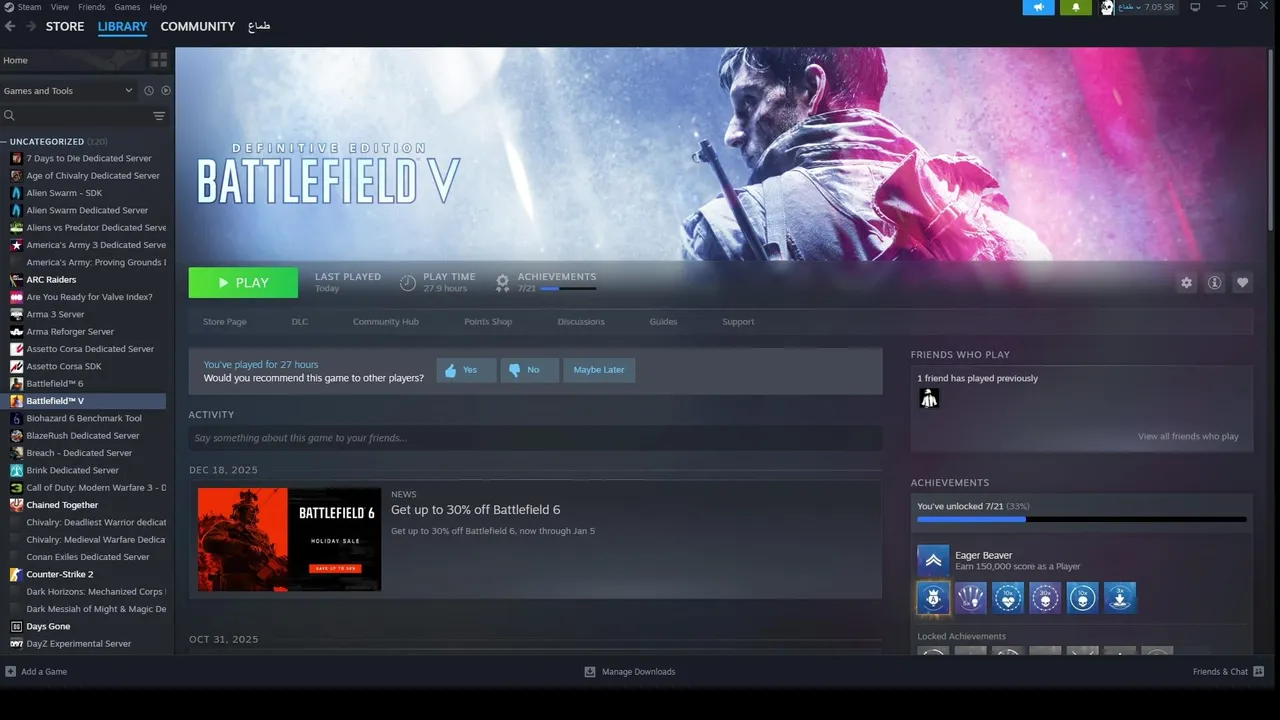Screen dimensions: 1280x720
Task: Select the crown 'A' unlocked achievement icon
Action: tap(933, 598)
